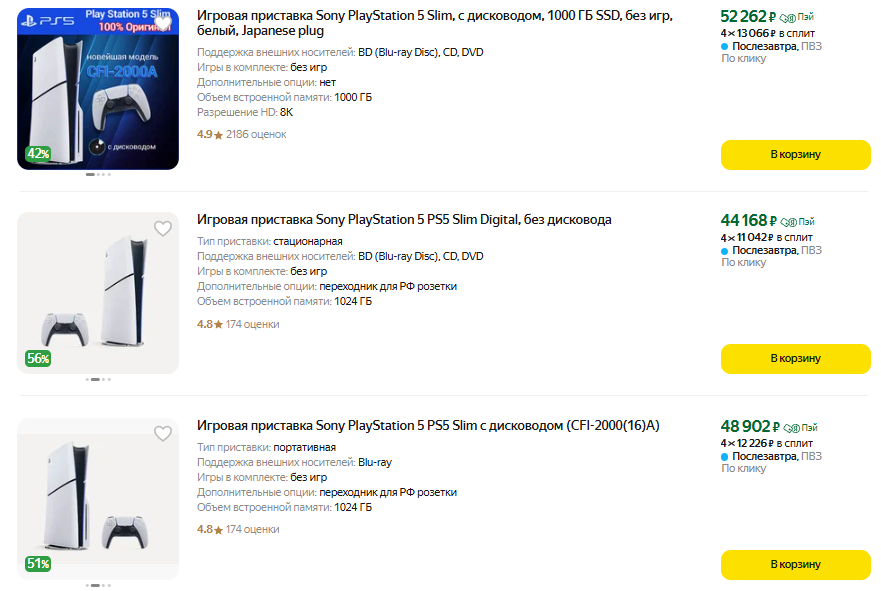Click first product image thumbnail
881x591 pixels.
pos(98,88)
